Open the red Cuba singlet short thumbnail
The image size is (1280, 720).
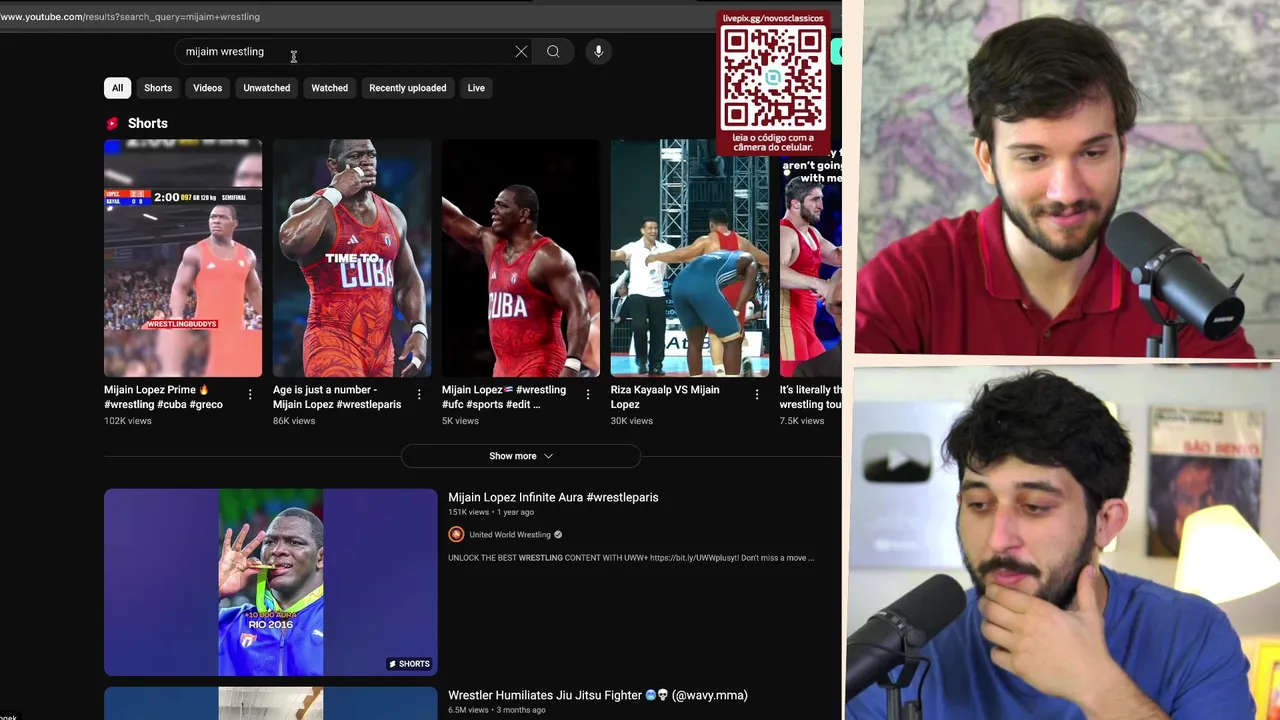(521, 258)
